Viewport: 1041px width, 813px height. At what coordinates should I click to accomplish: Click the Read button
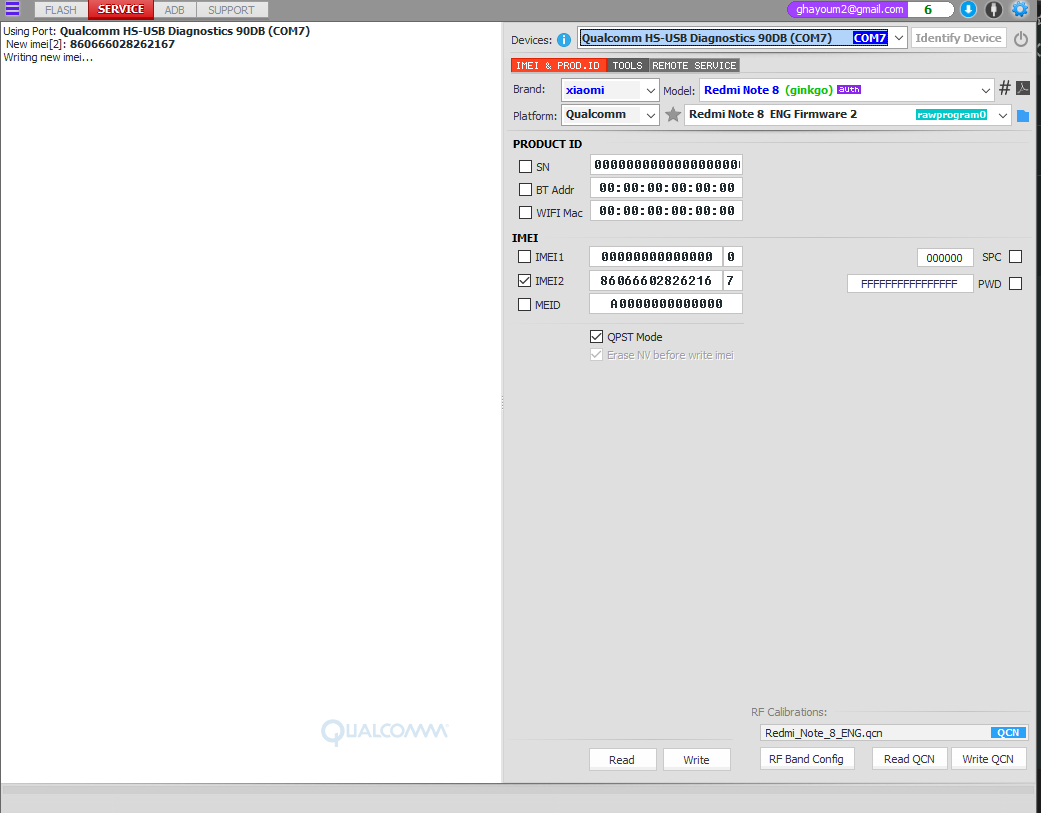(622, 759)
